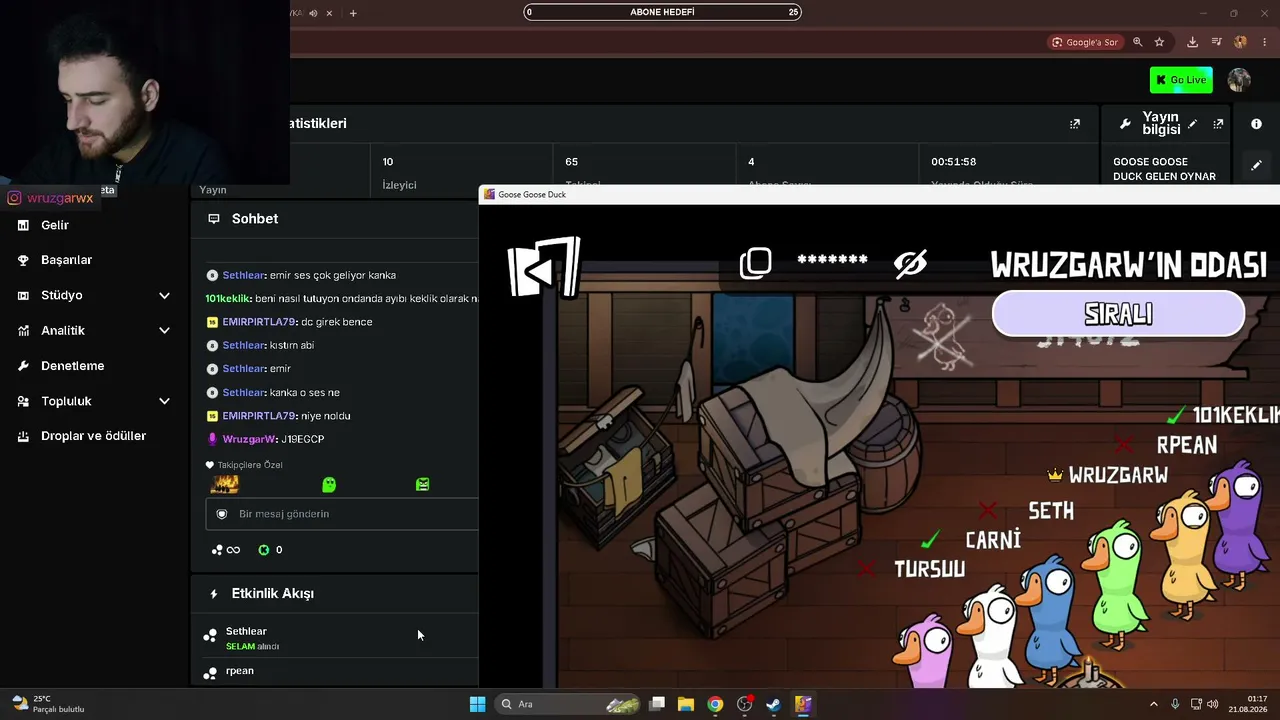Click 101keklik username in chat
Image resolution: width=1280 pixels, height=720 pixels.
coord(228,298)
